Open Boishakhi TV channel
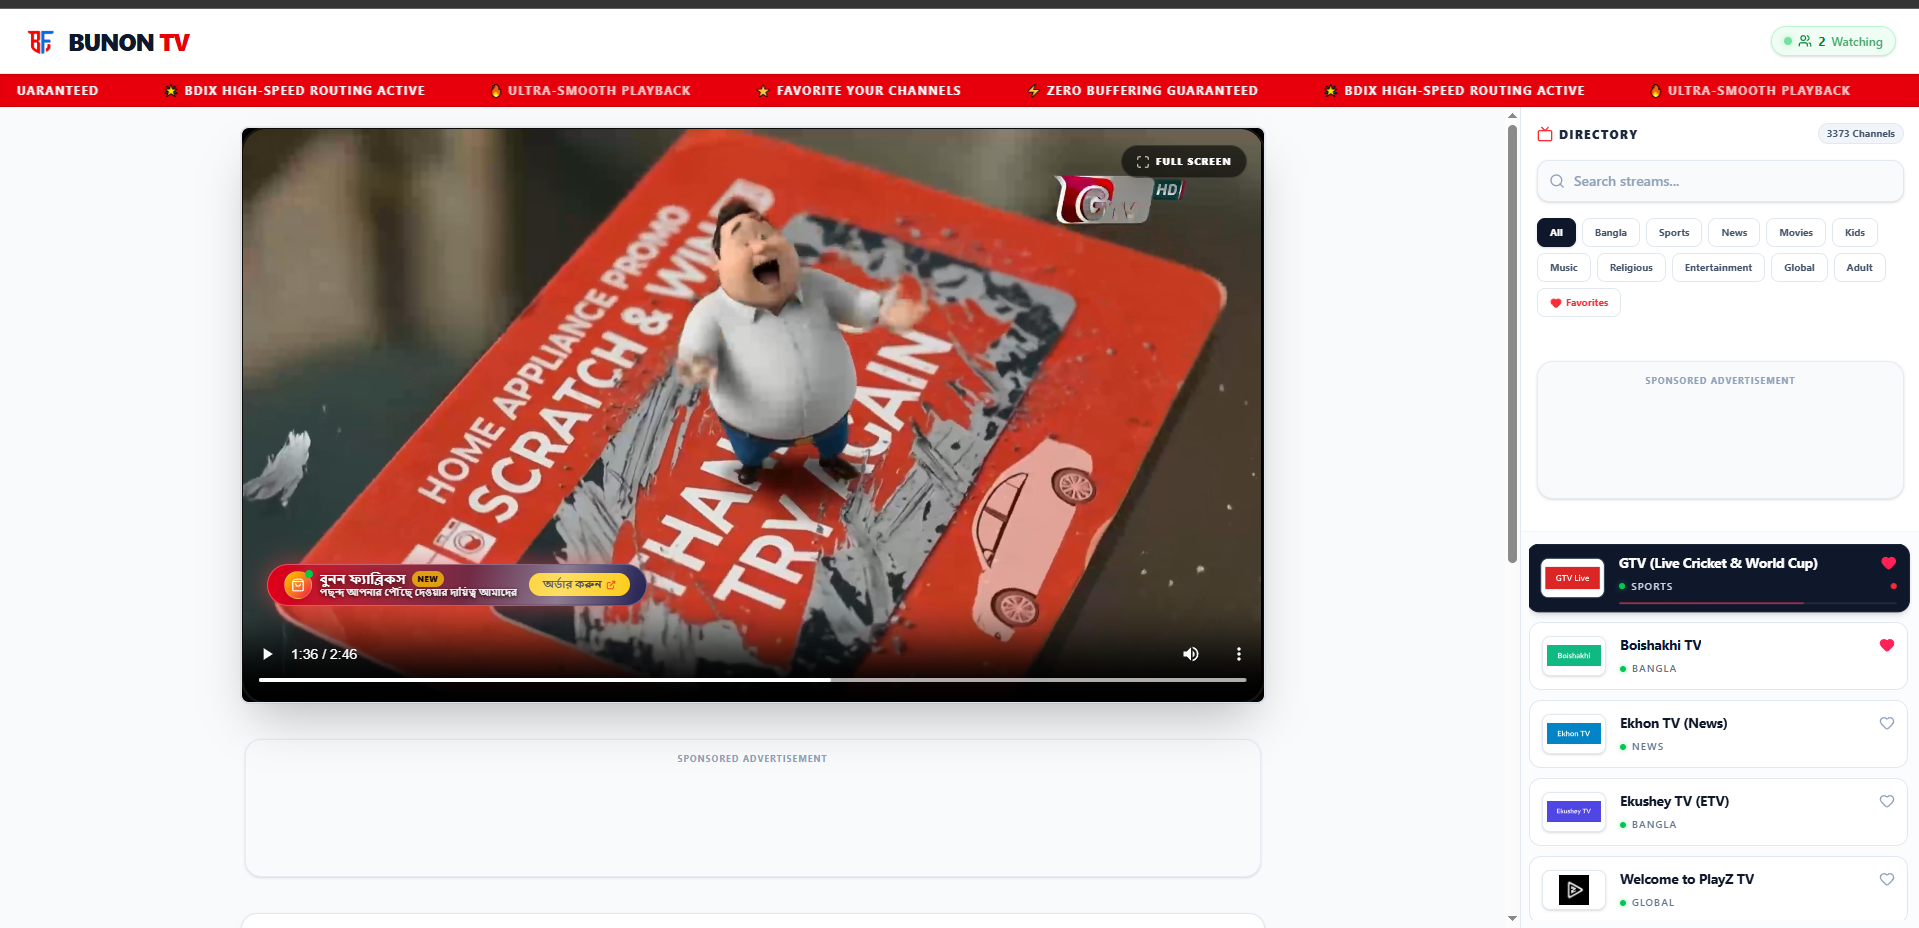The image size is (1919, 928). 1718,656
